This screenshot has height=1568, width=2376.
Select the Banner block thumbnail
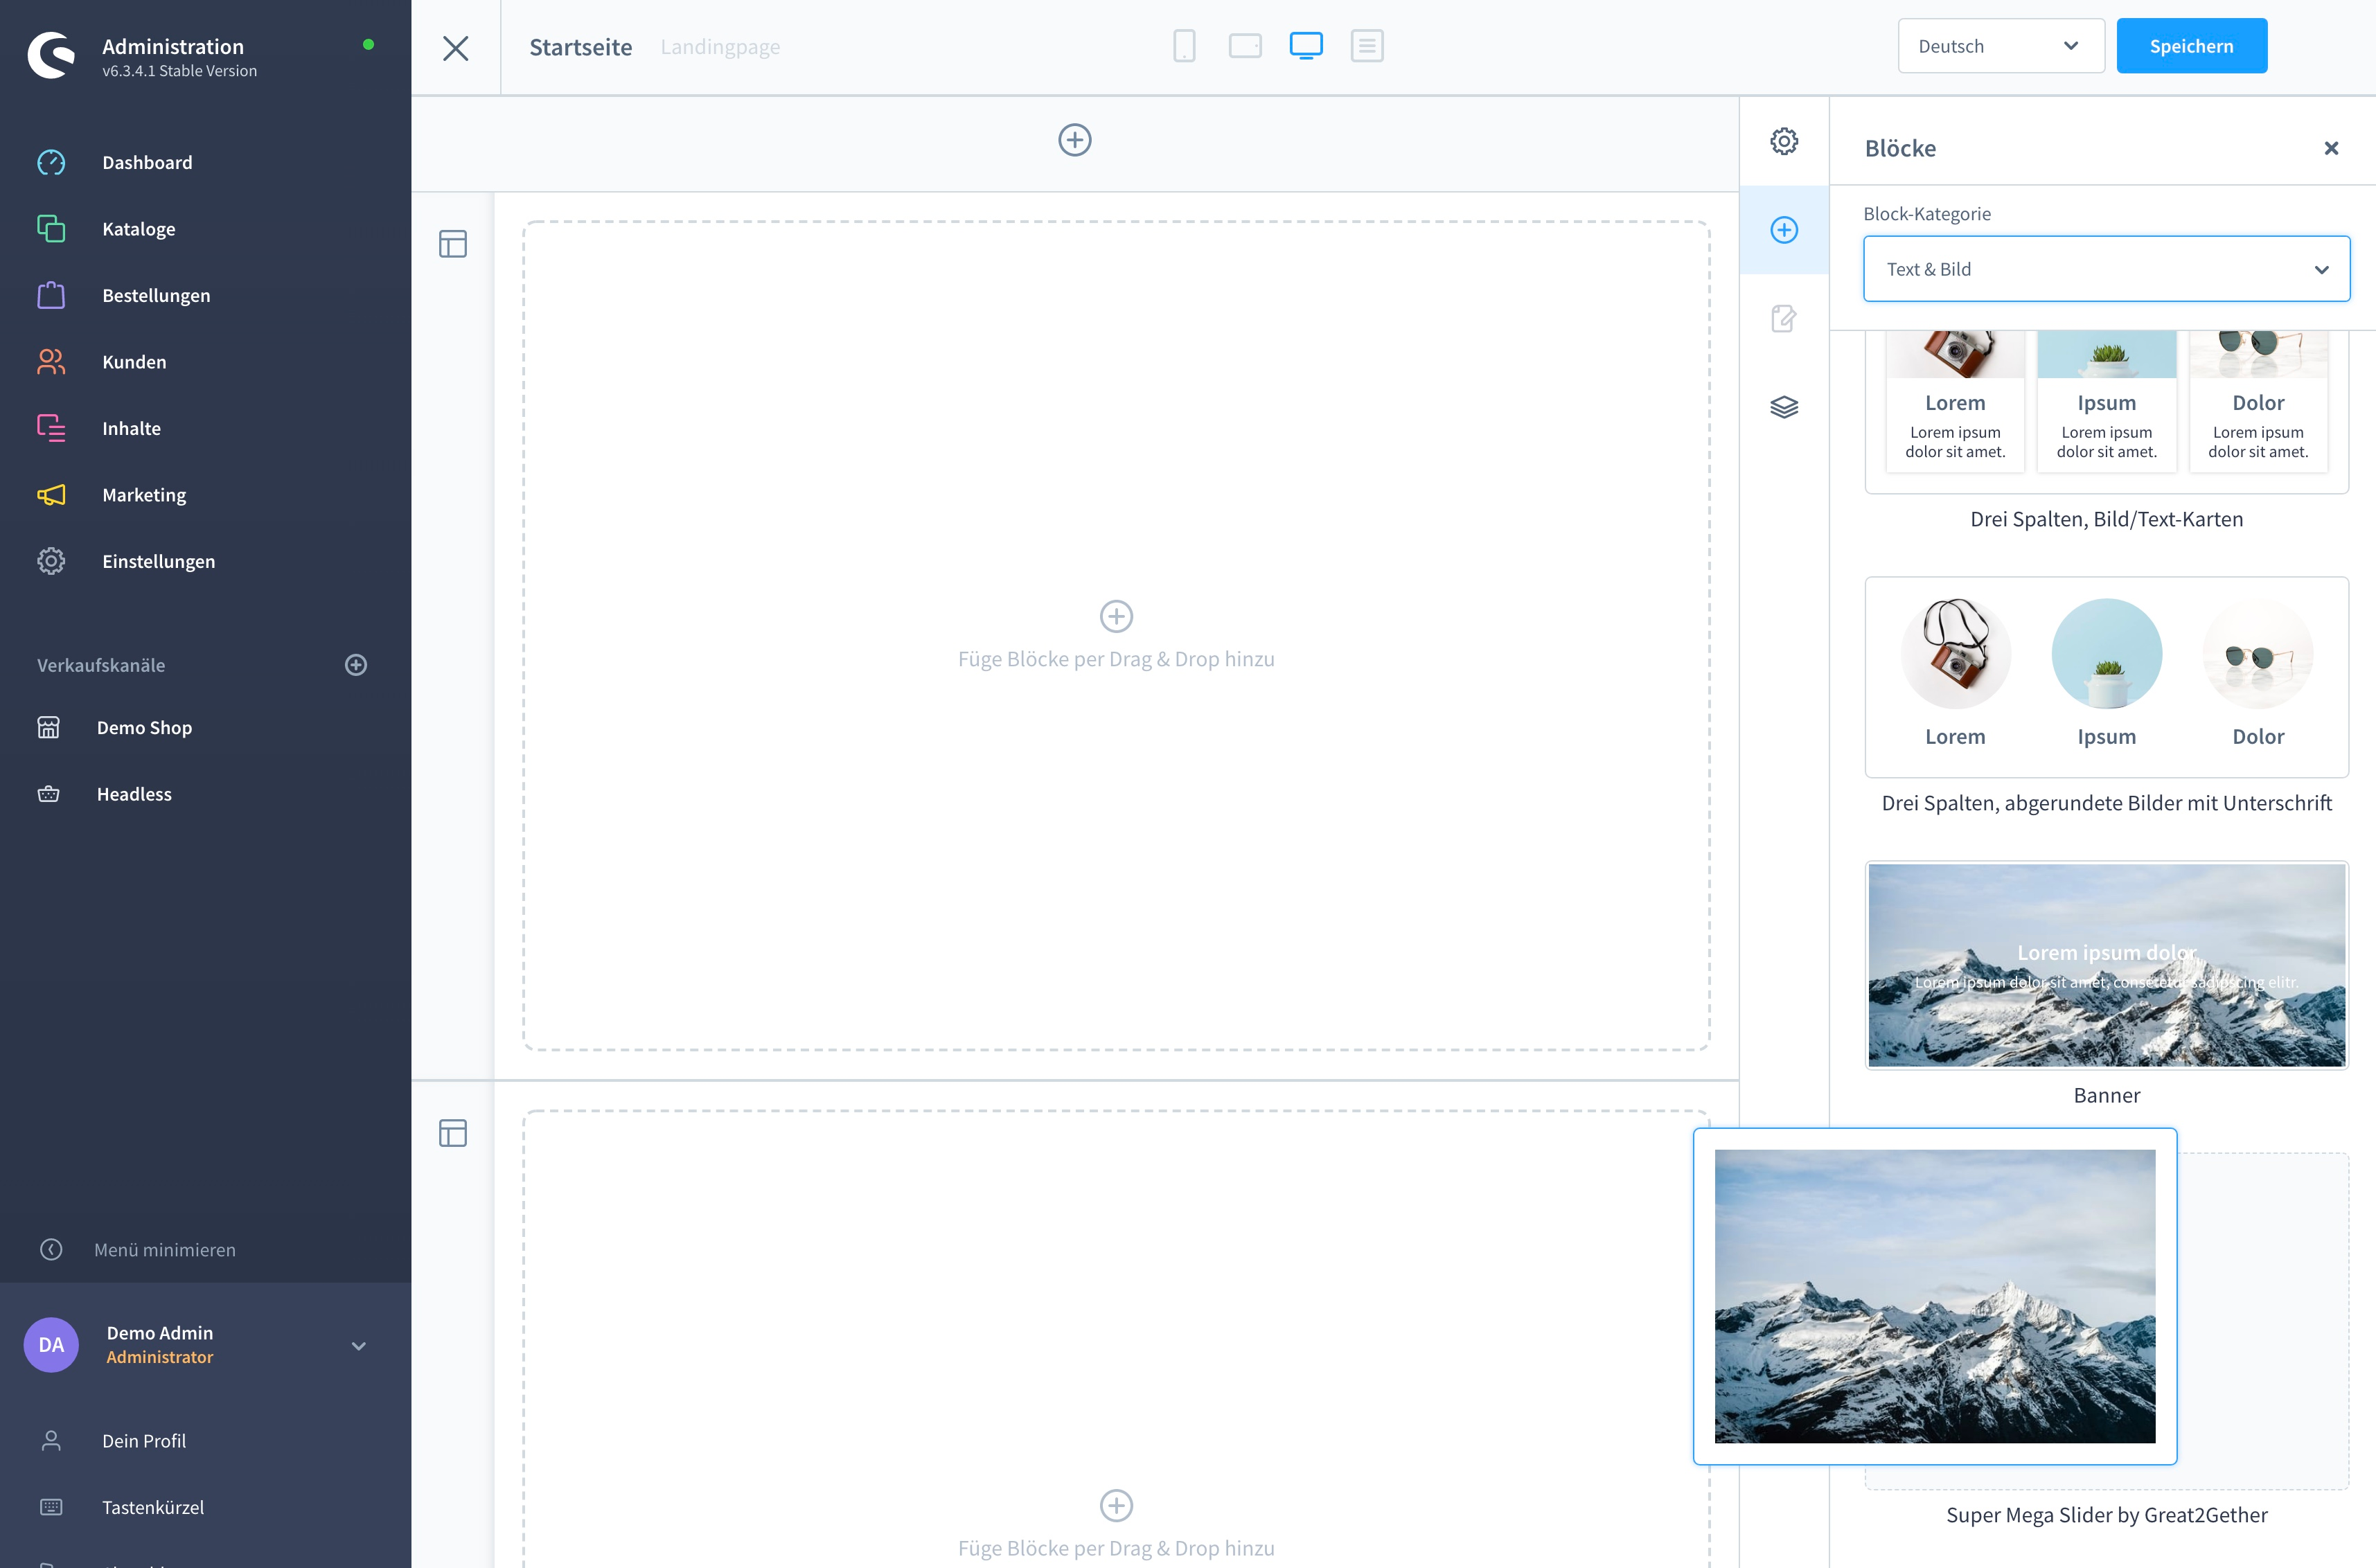(2106, 965)
